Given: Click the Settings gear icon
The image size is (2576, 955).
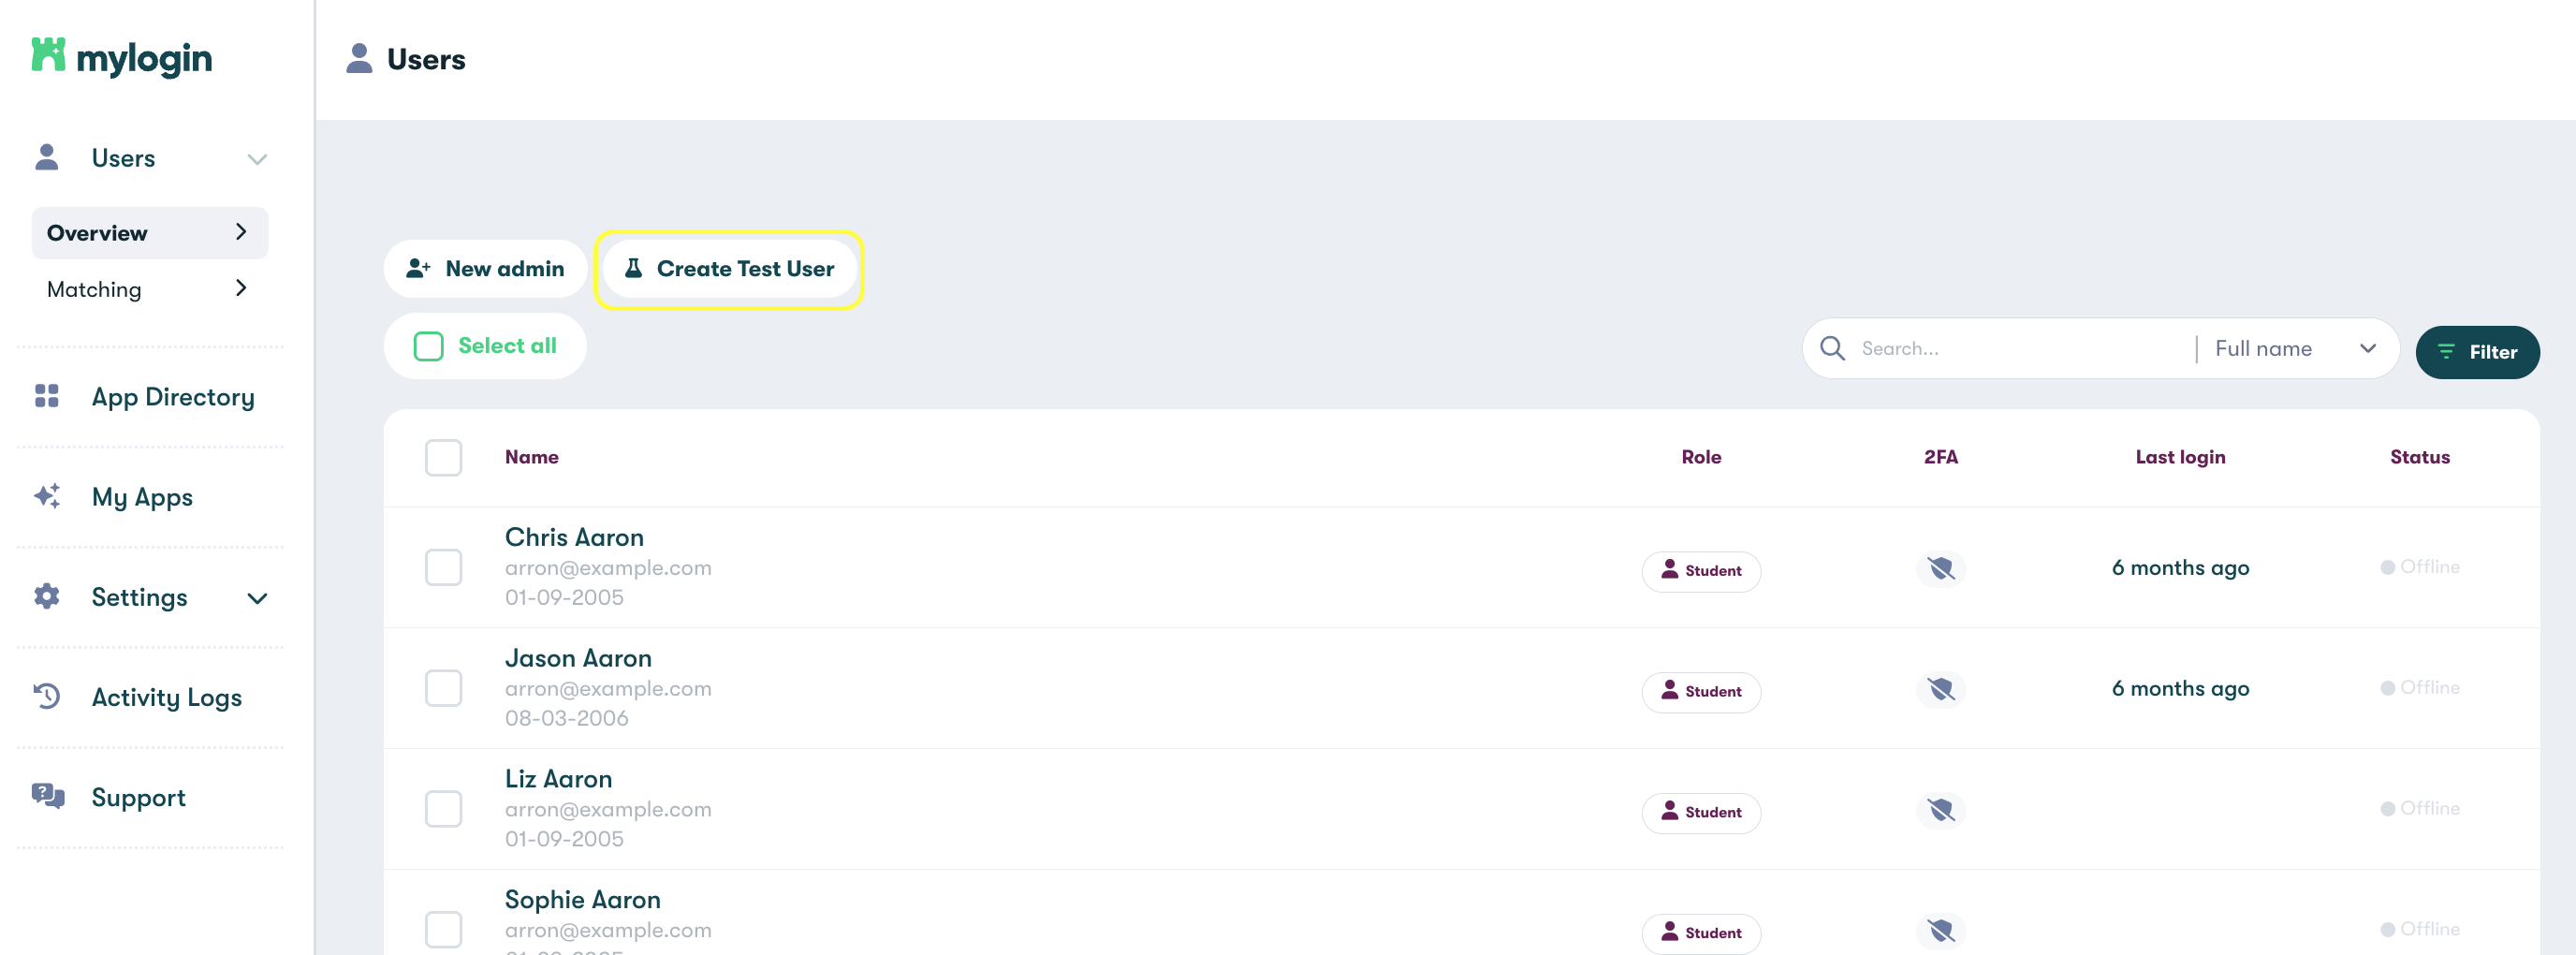Looking at the screenshot, I should point(46,597).
